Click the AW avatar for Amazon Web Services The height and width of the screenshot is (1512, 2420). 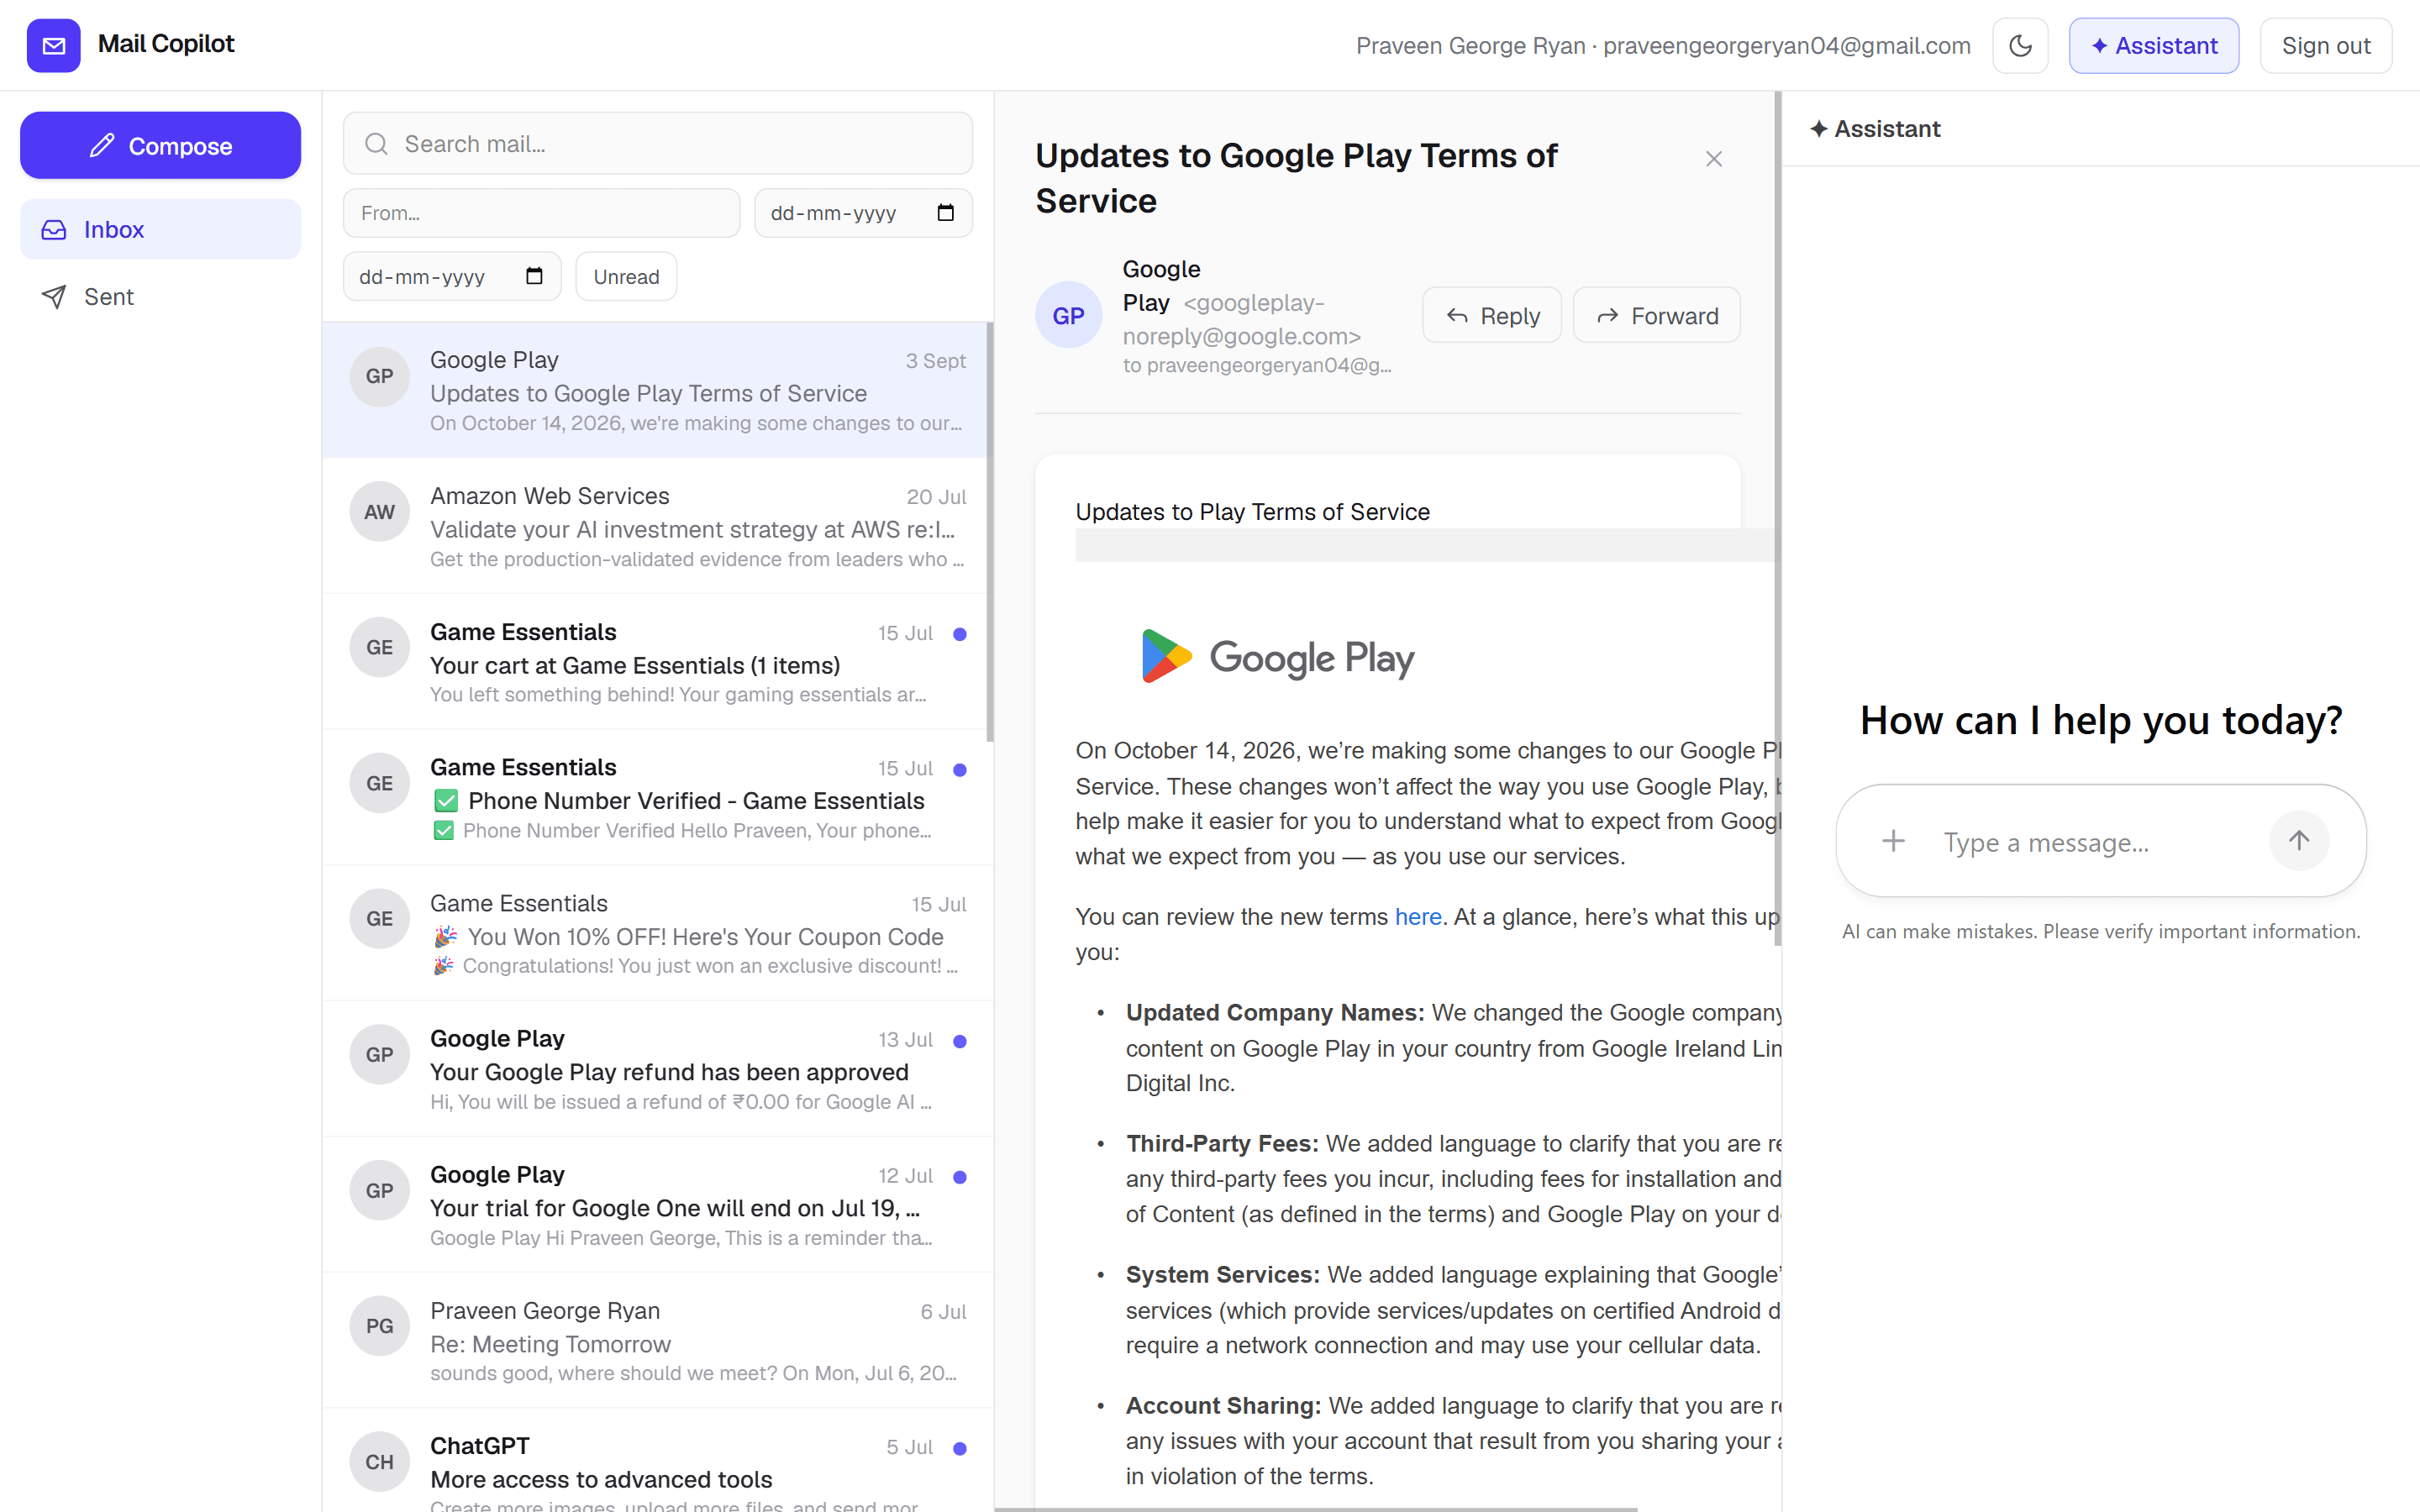tap(379, 512)
